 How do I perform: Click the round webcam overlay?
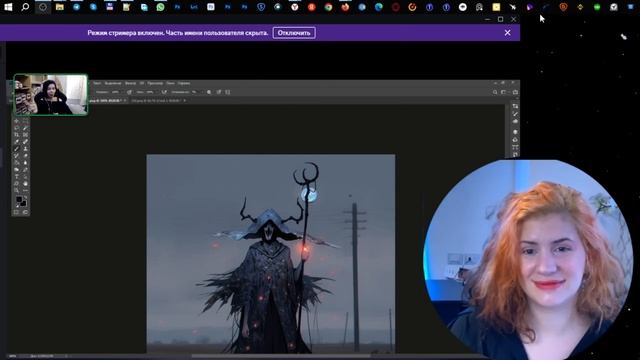pos(527,260)
